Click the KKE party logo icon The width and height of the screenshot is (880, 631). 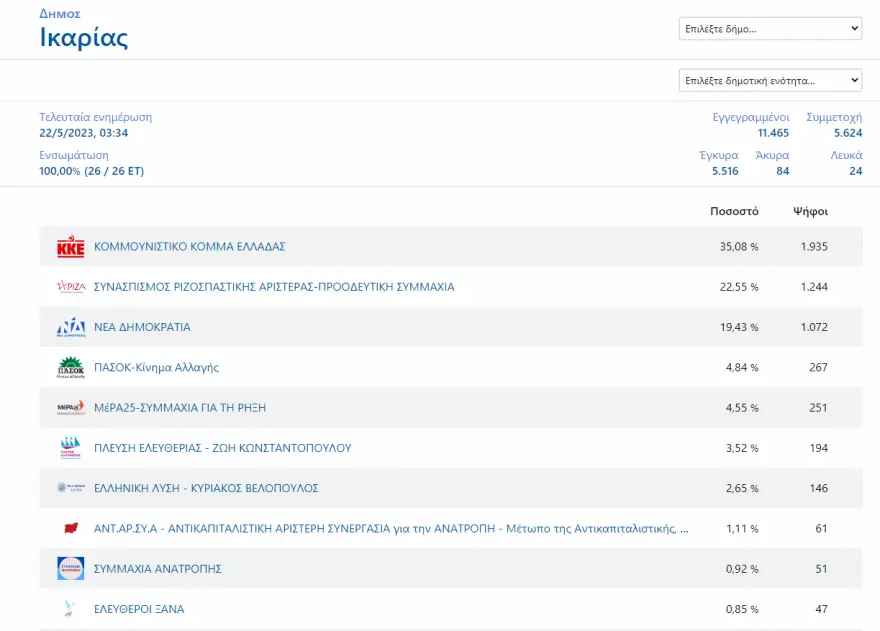[x=71, y=247]
